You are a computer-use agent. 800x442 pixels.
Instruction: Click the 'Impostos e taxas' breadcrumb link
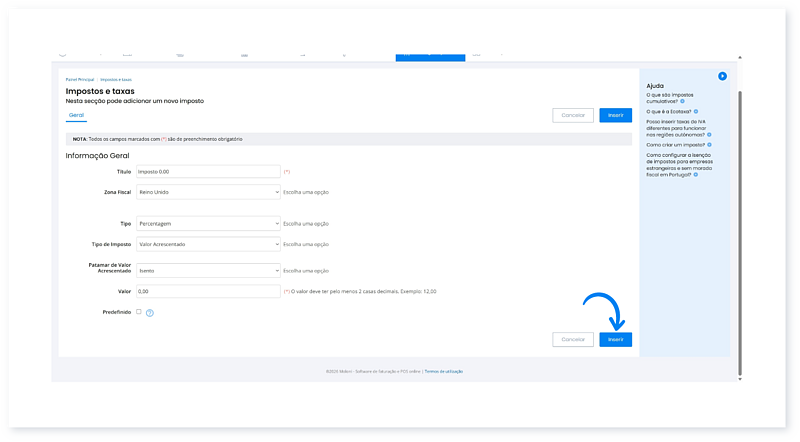coord(115,79)
